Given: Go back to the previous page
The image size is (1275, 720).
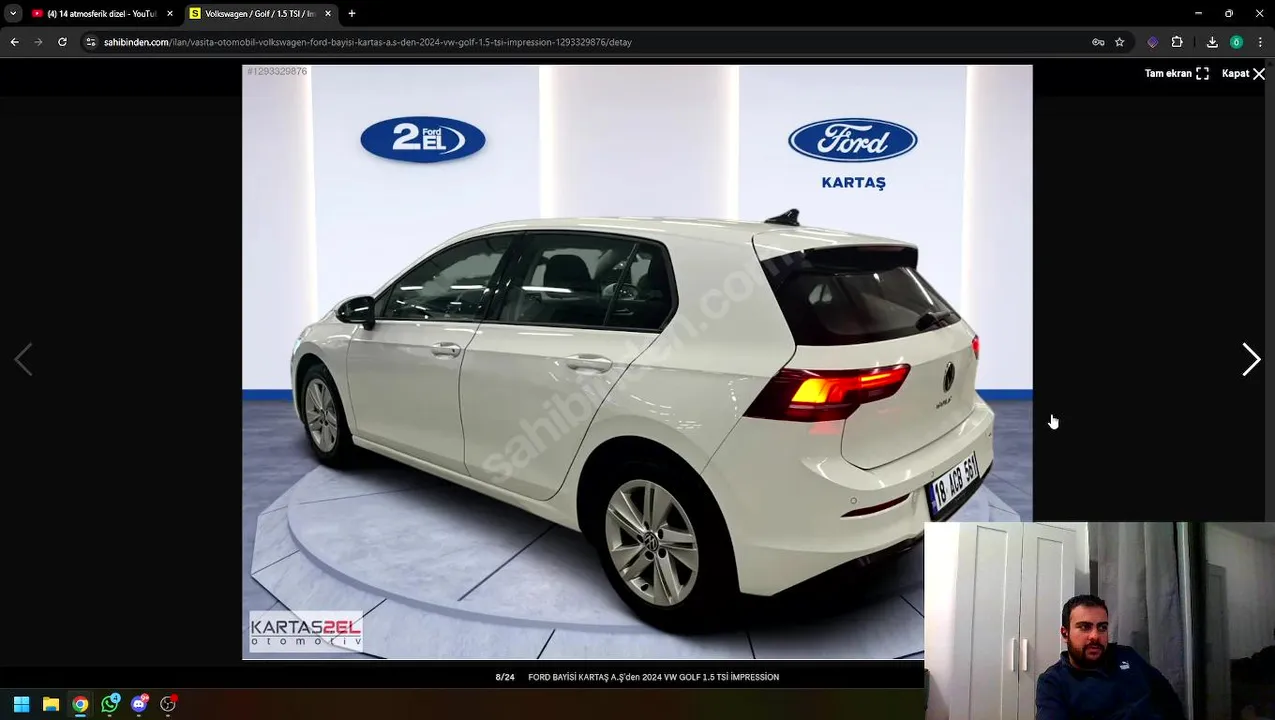Looking at the screenshot, I should tap(14, 42).
